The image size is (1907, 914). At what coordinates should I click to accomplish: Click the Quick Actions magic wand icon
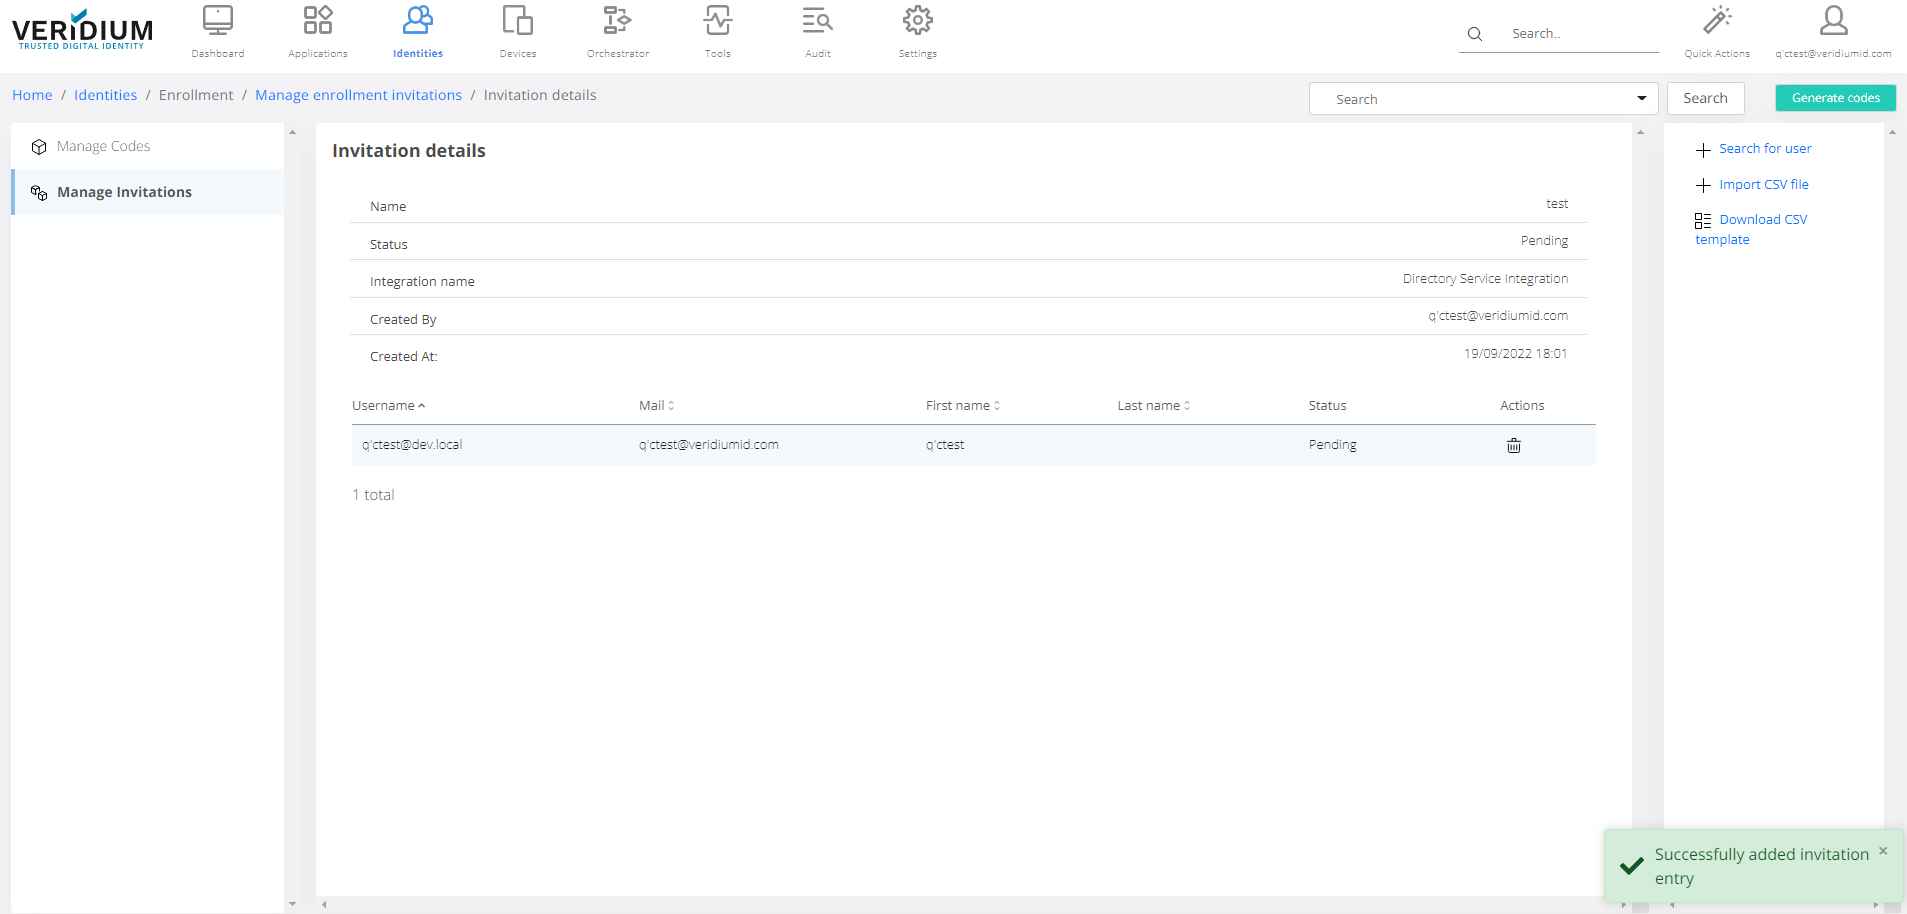pos(1716,21)
